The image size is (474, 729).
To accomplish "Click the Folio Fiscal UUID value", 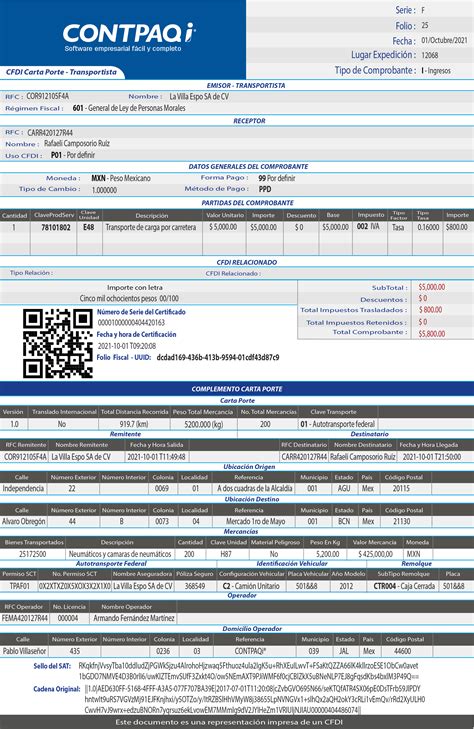I will tap(218, 358).
